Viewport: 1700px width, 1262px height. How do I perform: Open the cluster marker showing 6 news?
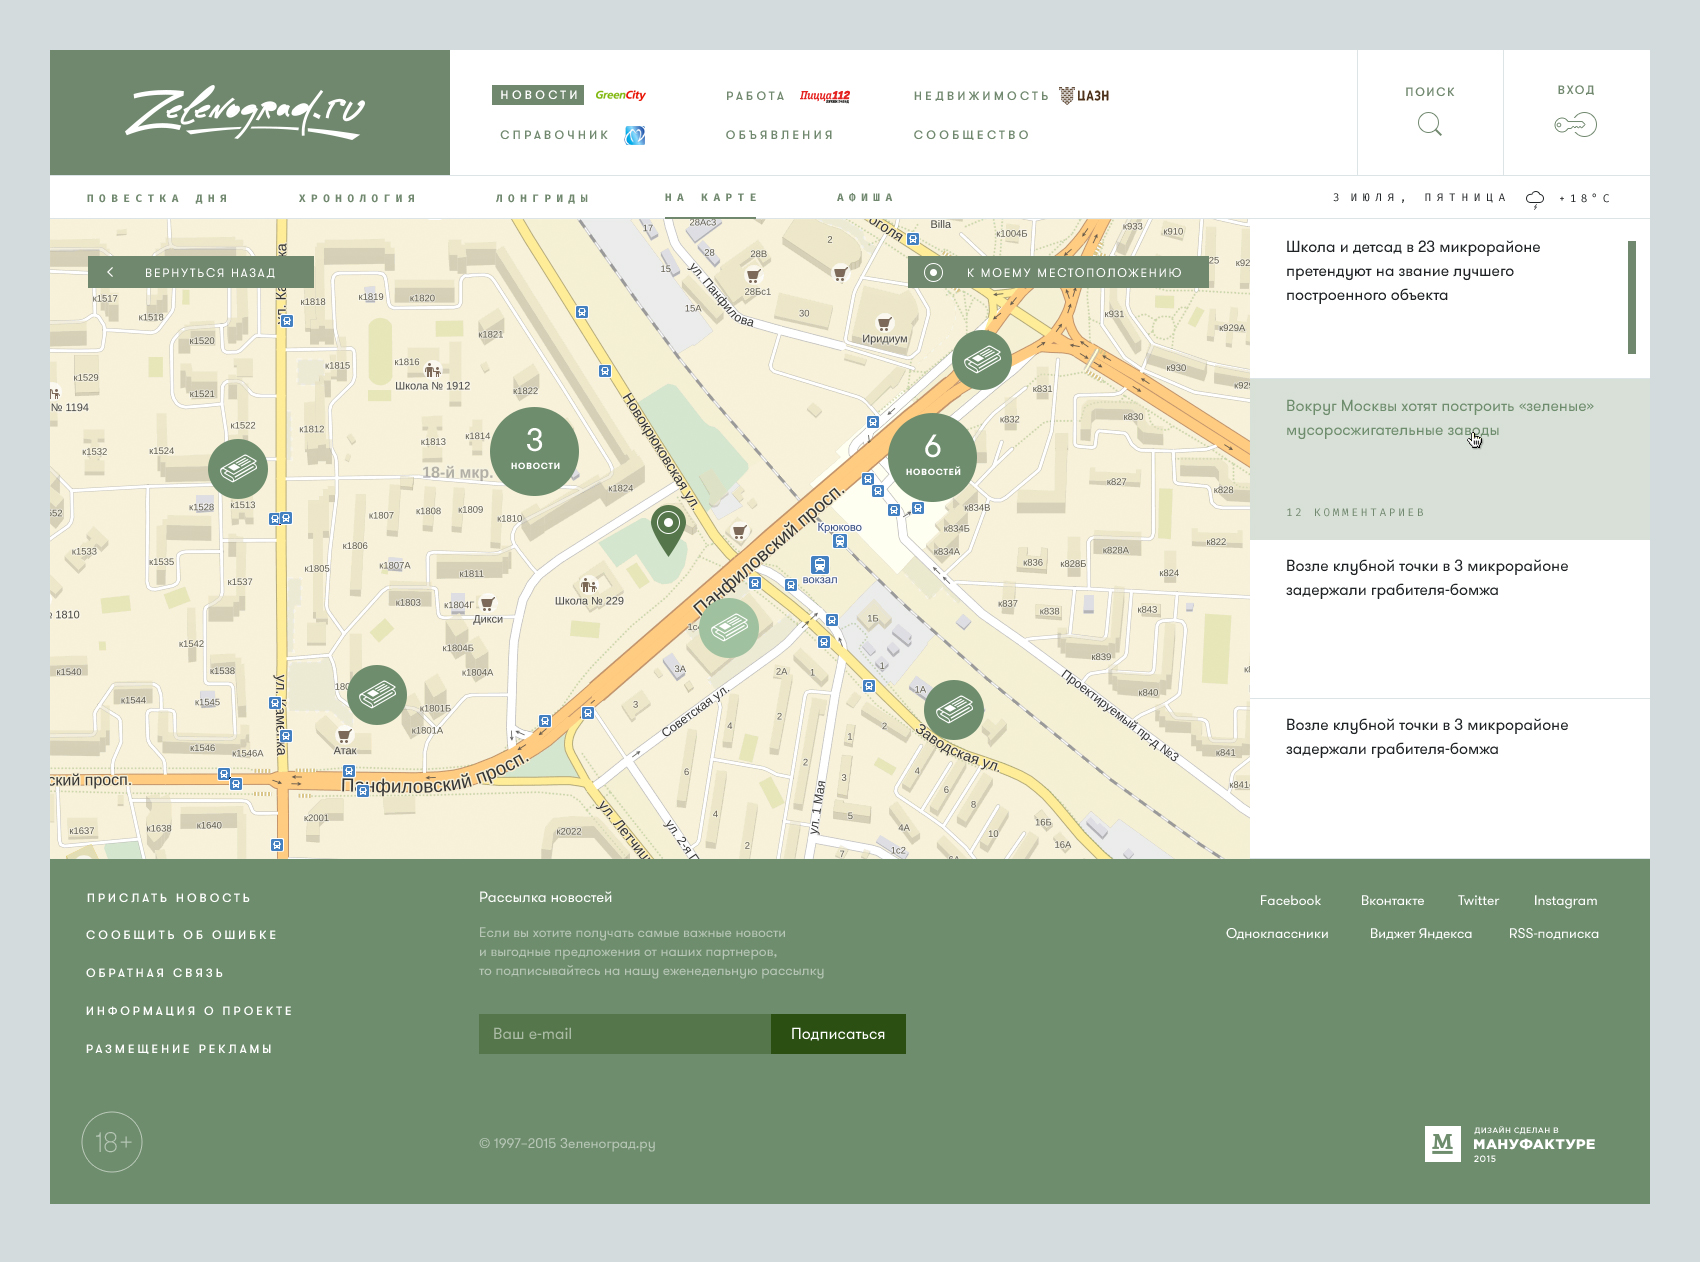(932, 456)
